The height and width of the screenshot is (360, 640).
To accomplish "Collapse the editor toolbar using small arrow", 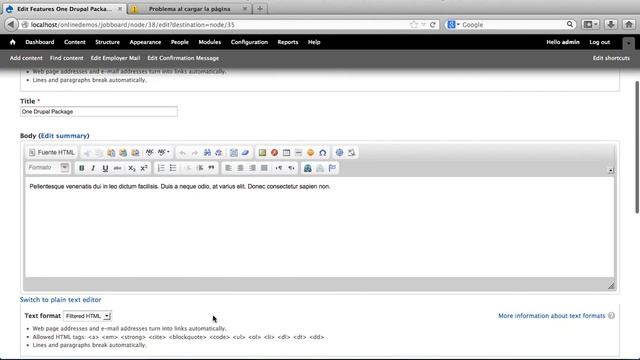I will [611, 171].
